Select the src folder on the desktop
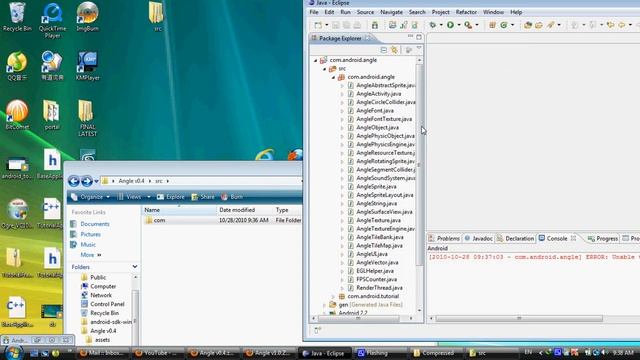 [157, 16]
